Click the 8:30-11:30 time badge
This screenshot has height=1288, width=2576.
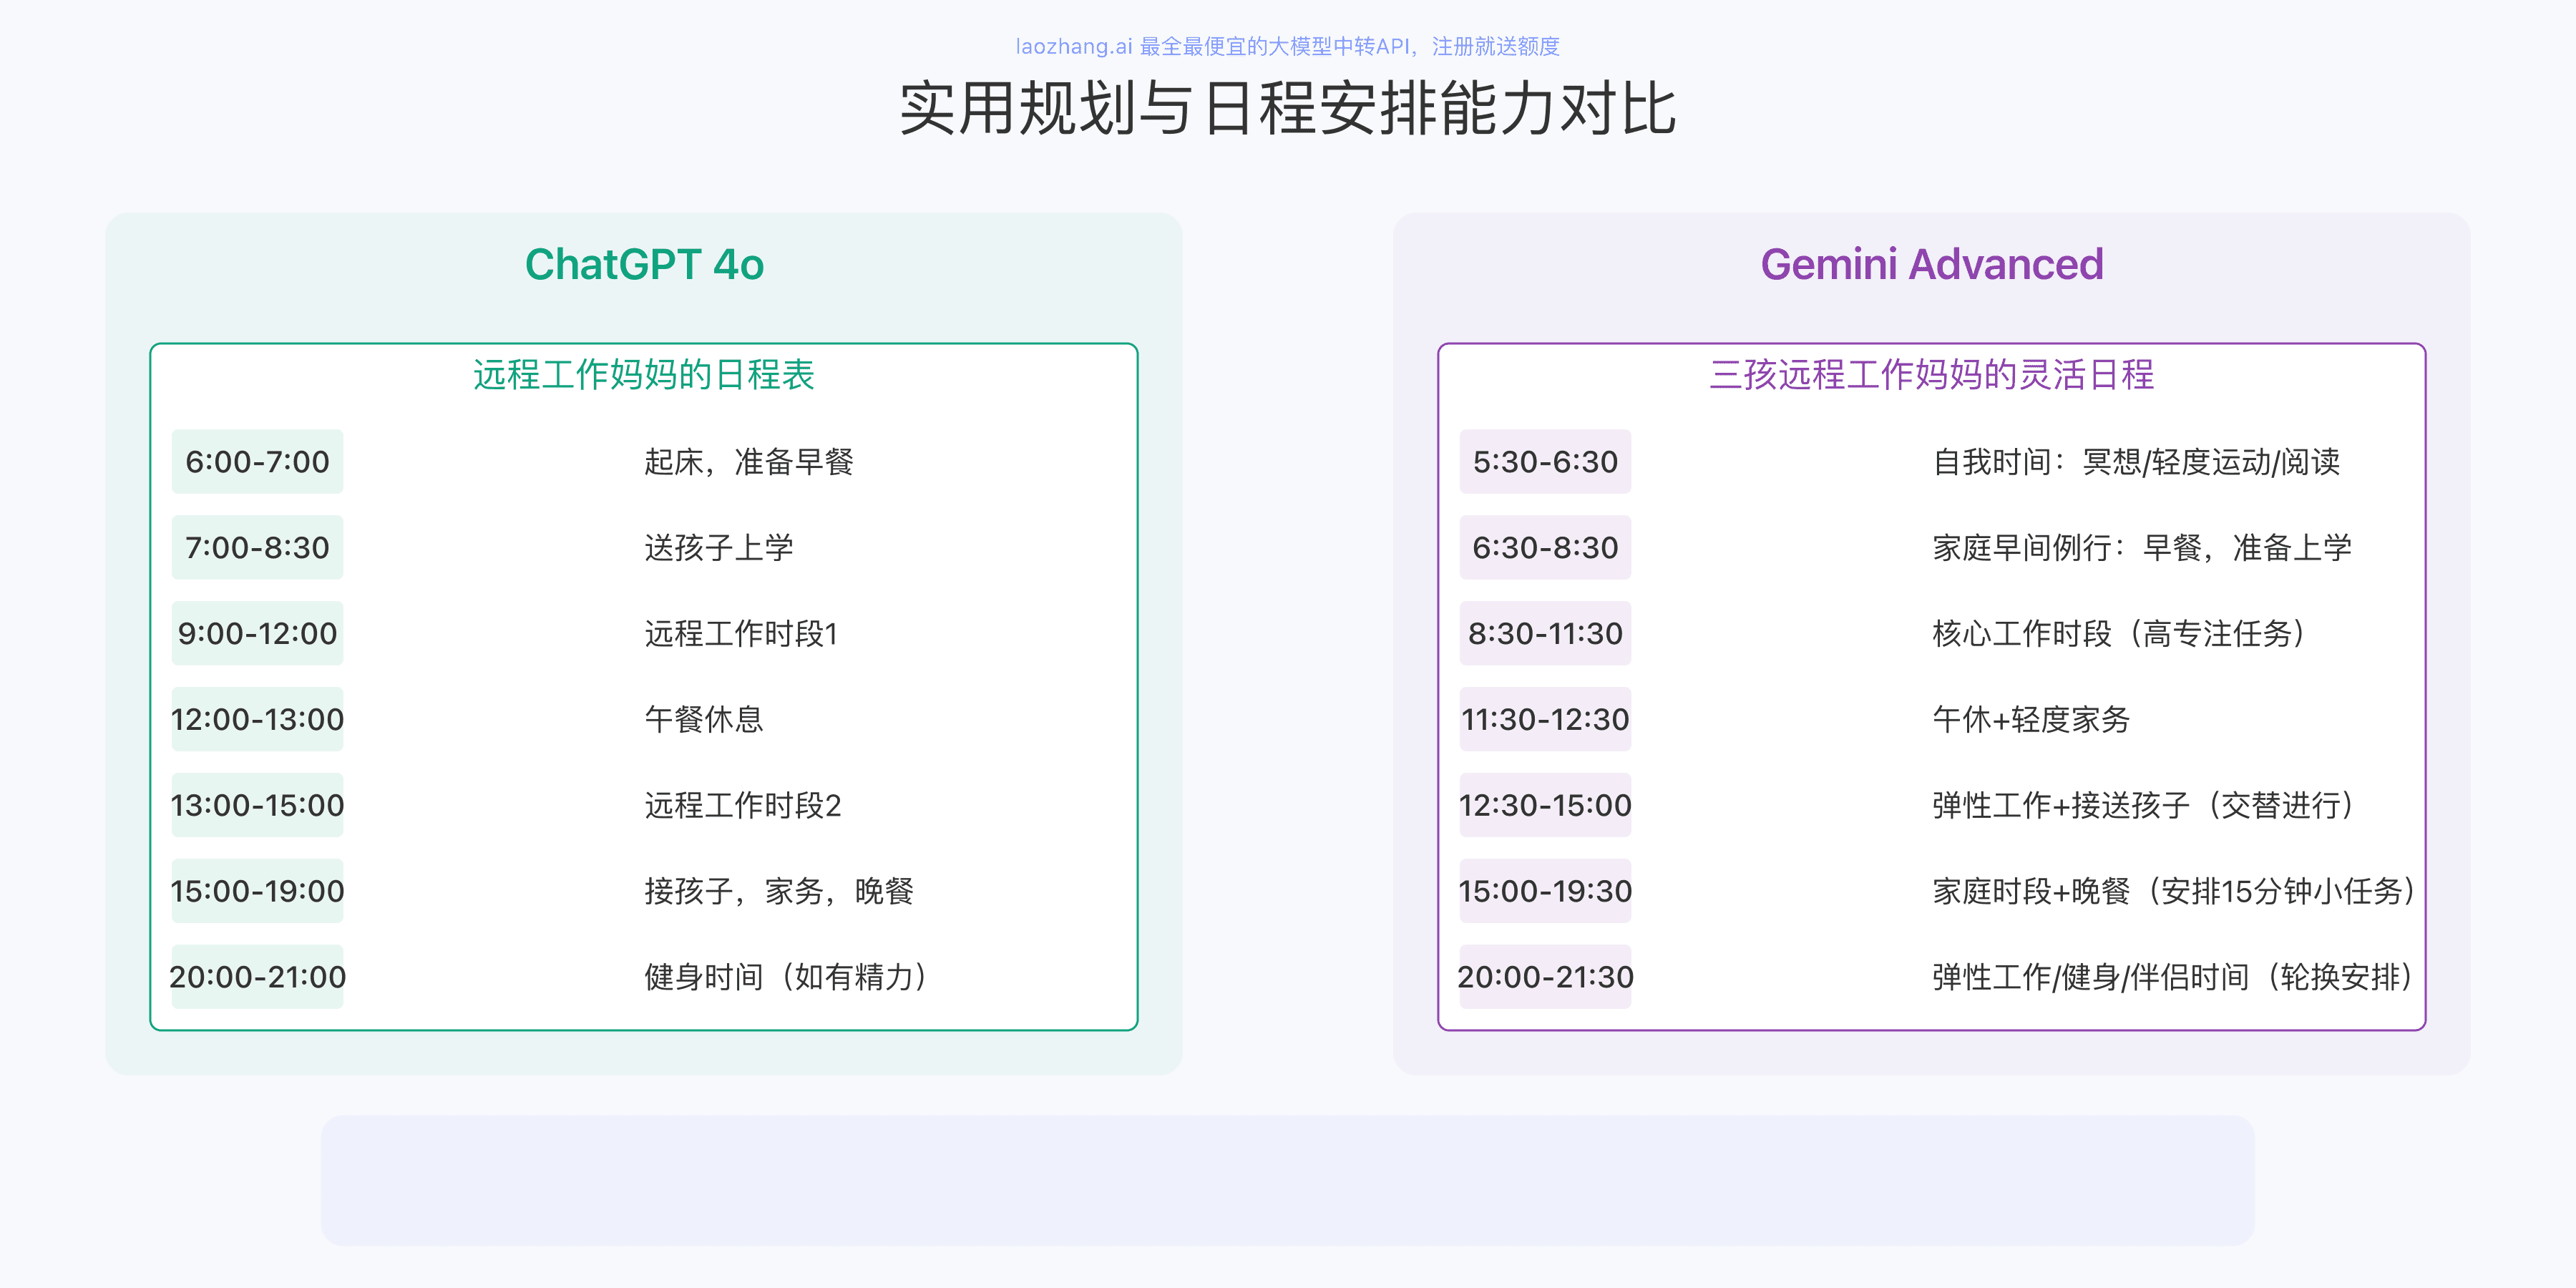click(1545, 634)
